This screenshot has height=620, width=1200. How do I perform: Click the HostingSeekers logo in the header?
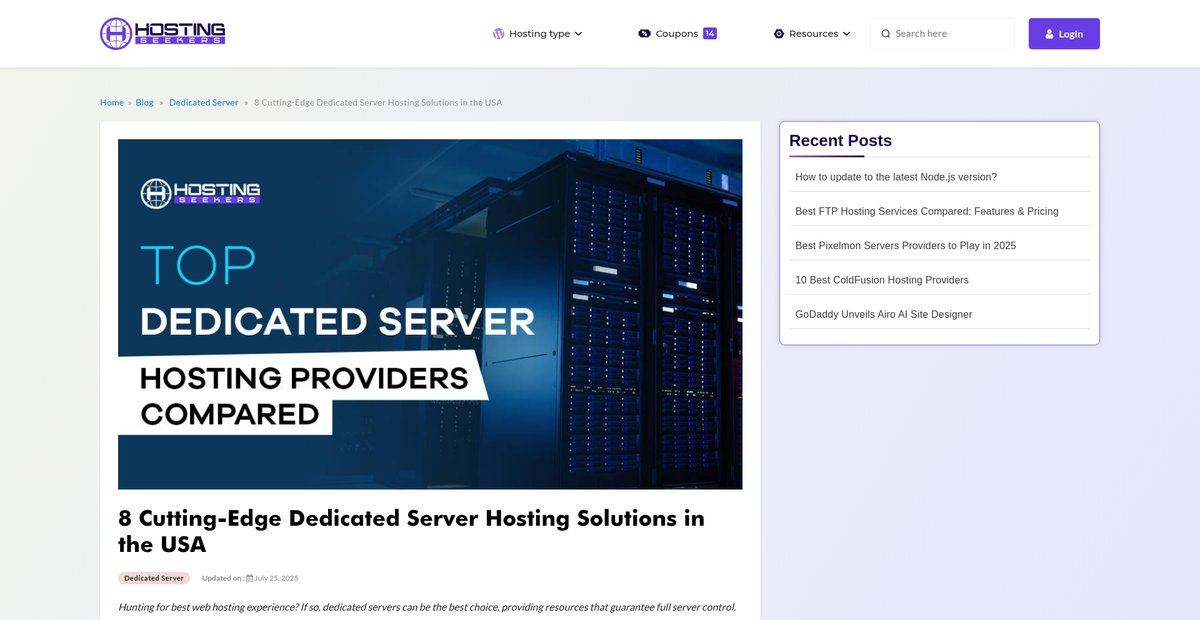point(163,33)
